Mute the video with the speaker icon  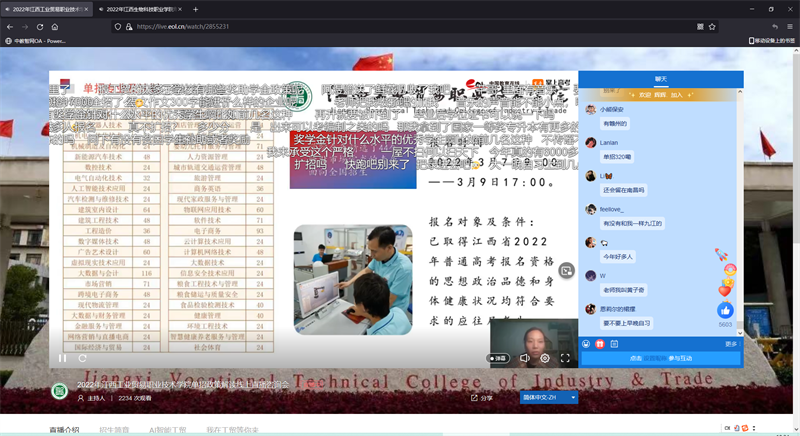tap(524, 358)
